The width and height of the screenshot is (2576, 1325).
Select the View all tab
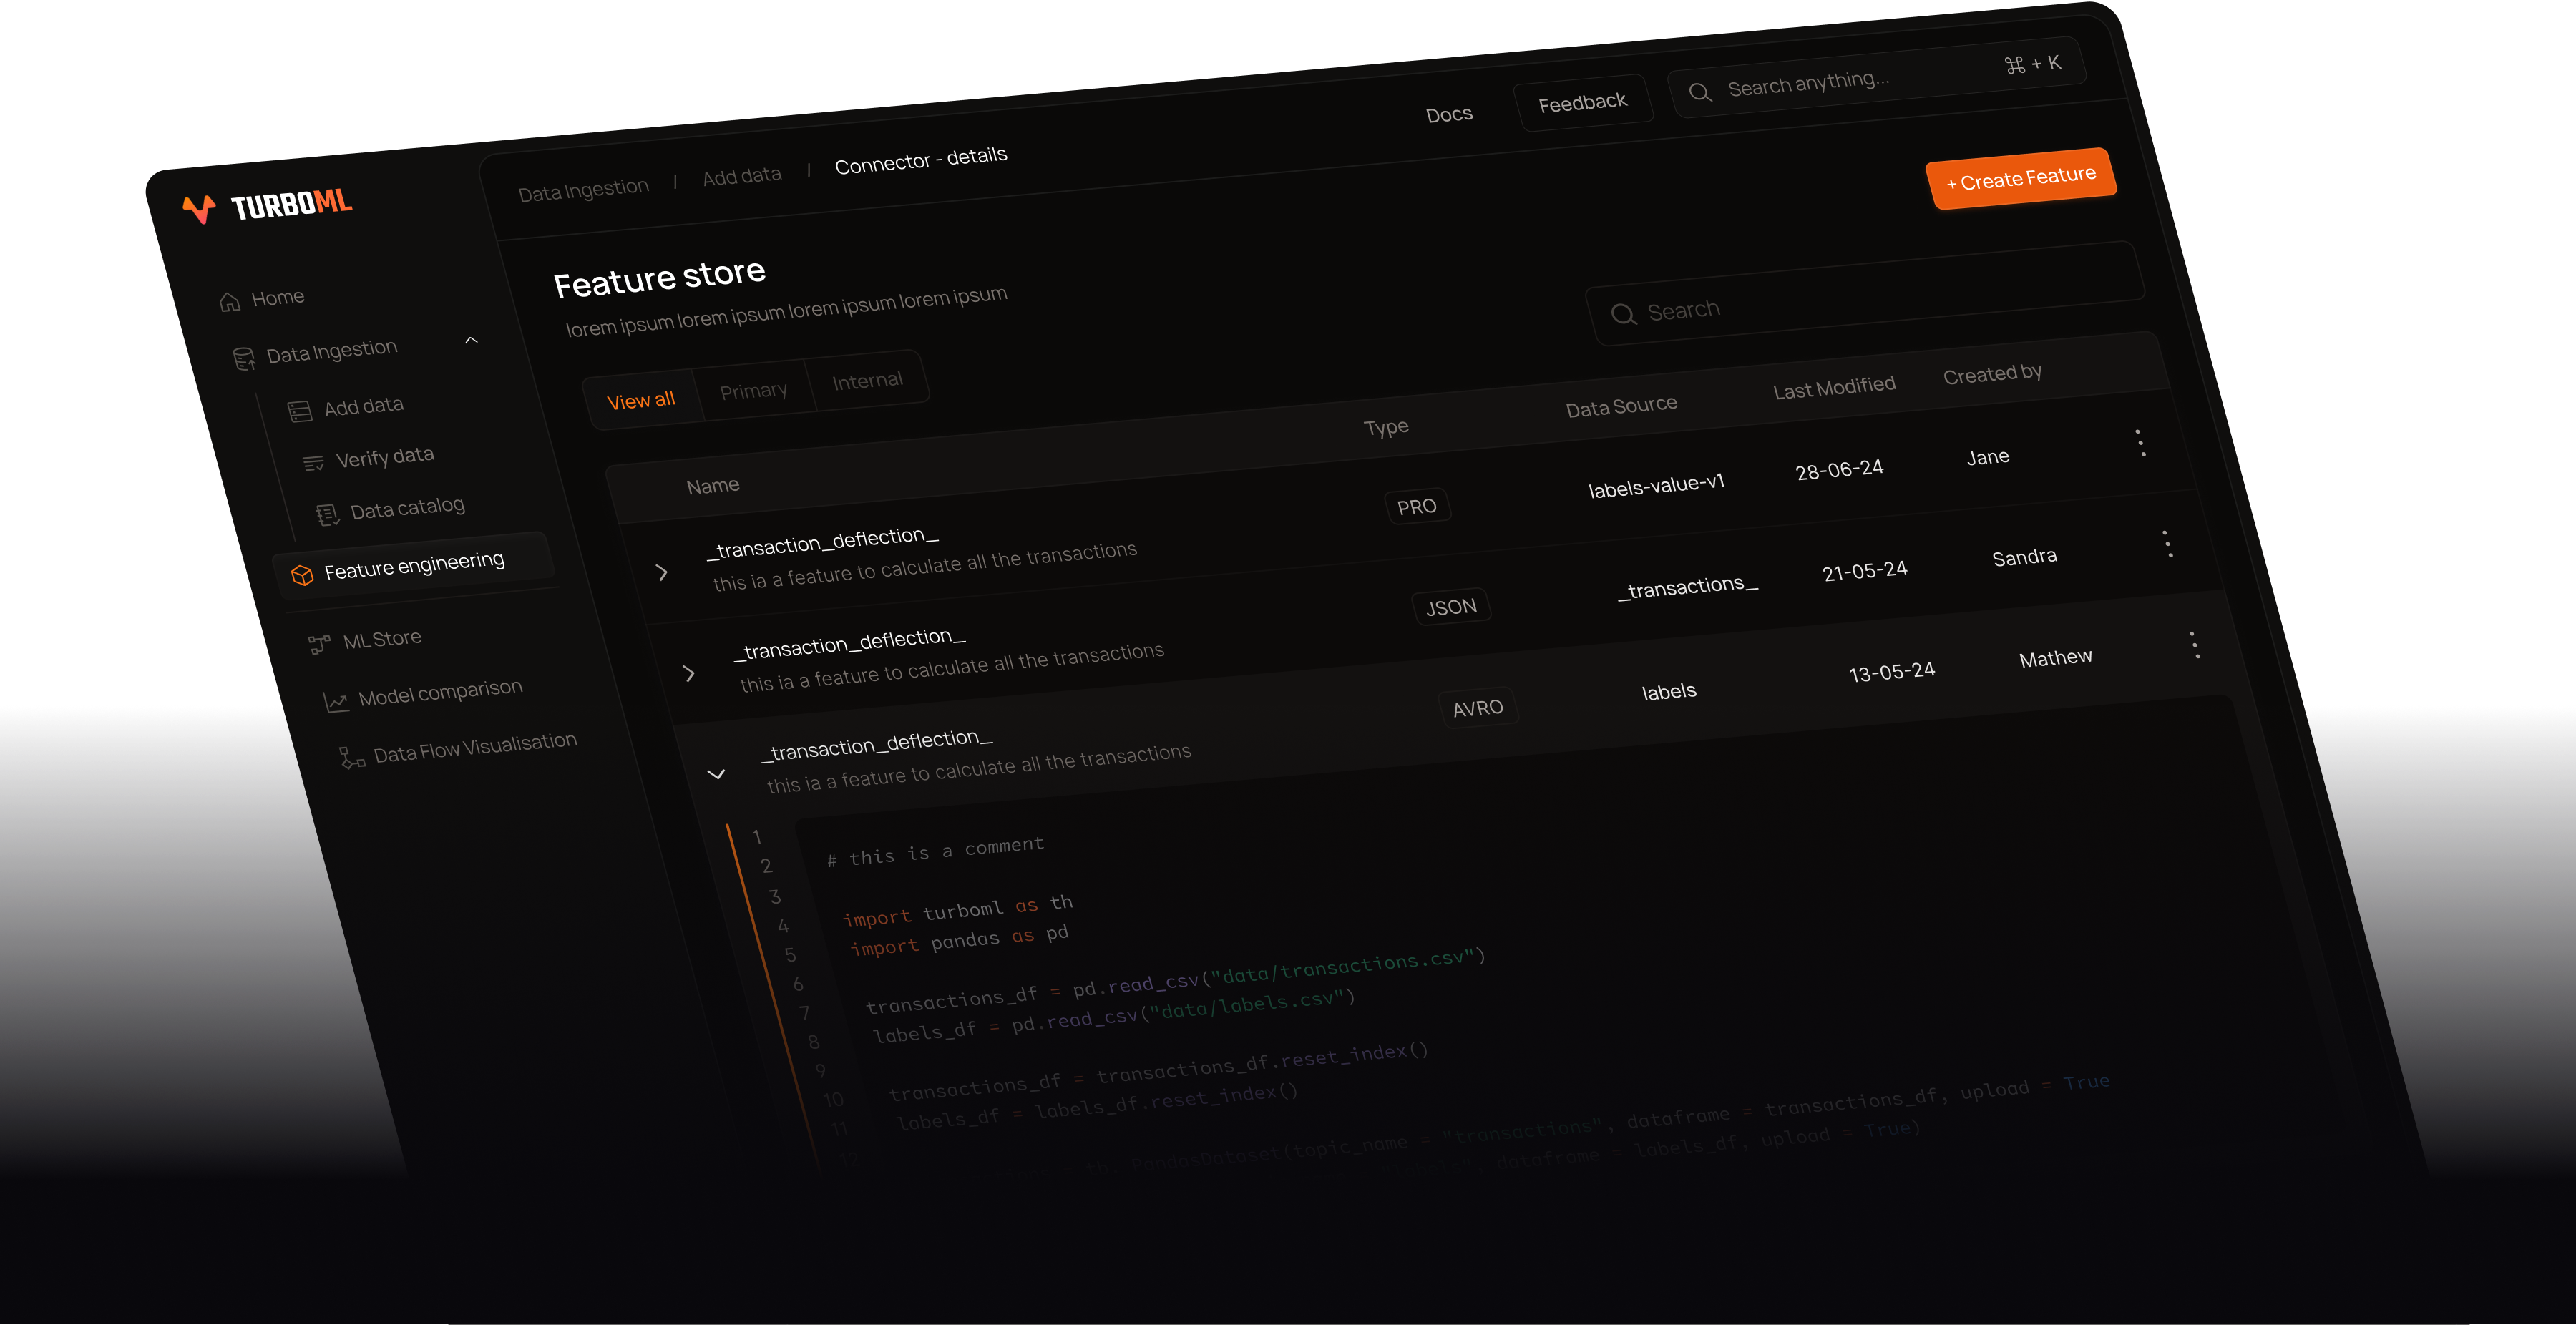click(641, 401)
